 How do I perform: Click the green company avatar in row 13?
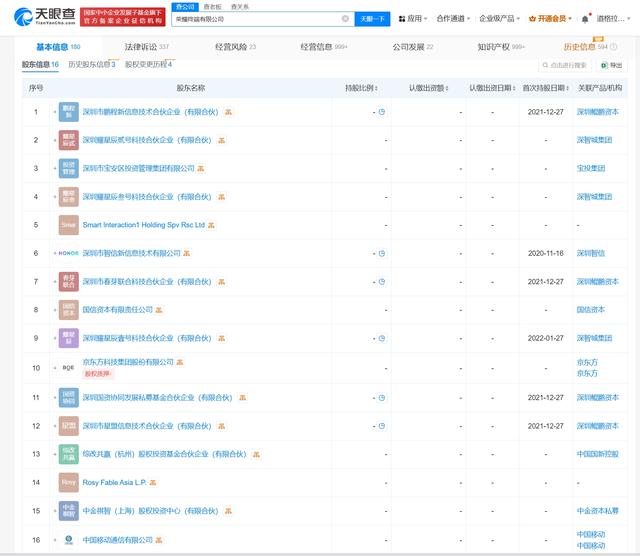click(69, 454)
